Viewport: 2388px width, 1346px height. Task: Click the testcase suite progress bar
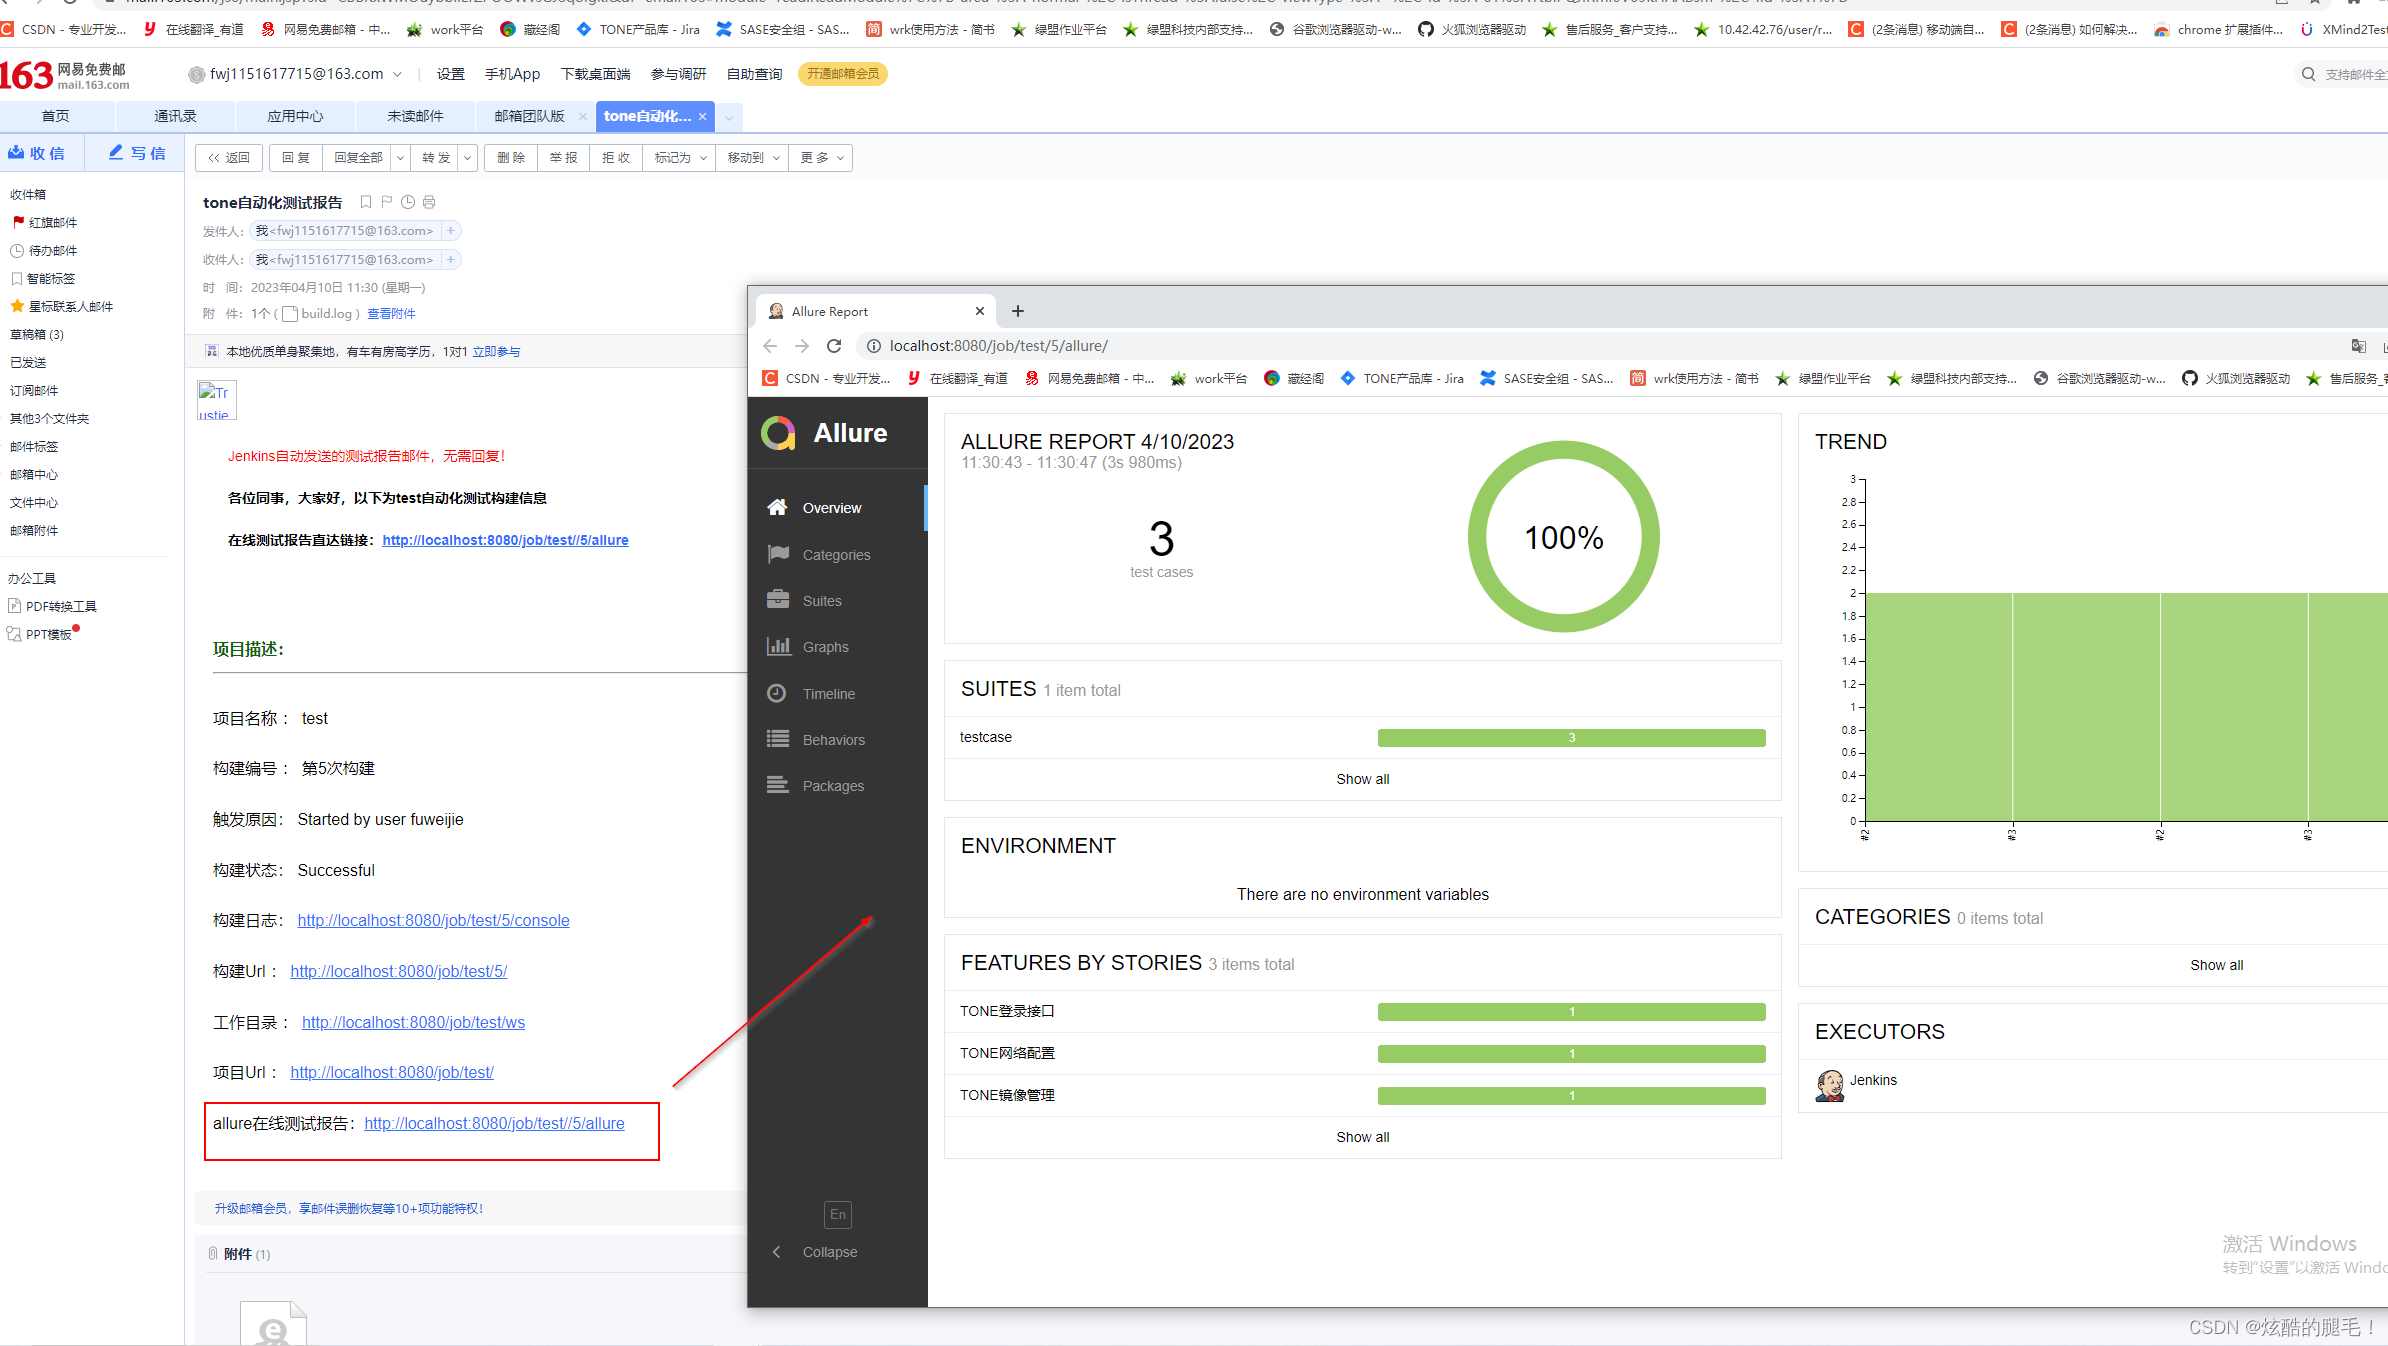1571,738
